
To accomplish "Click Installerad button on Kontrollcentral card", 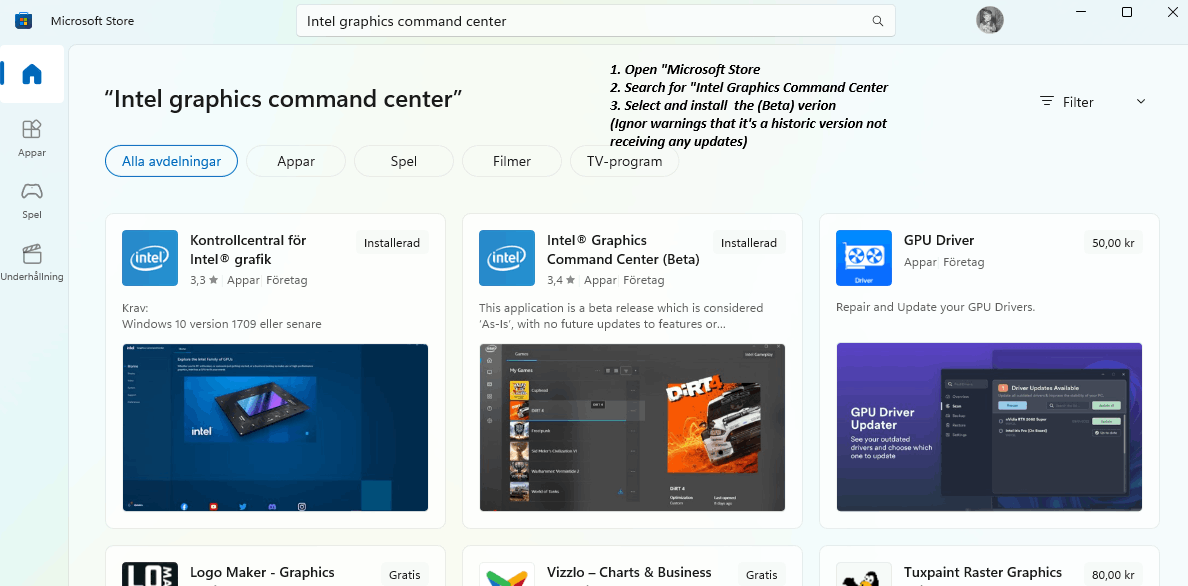I will tap(392, 243).
